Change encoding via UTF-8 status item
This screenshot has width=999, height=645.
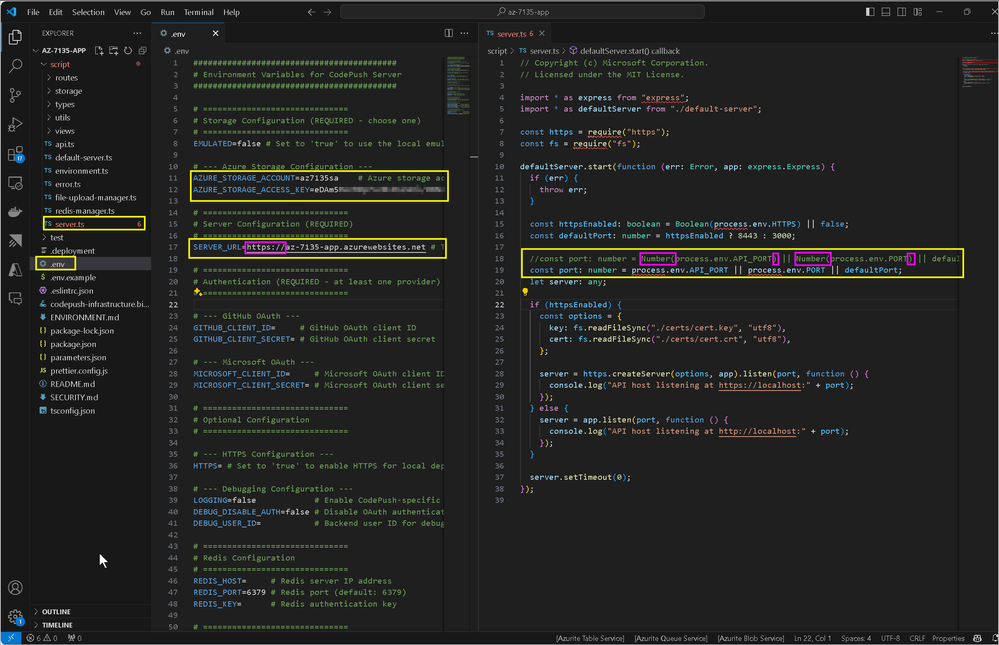[890, 638]
